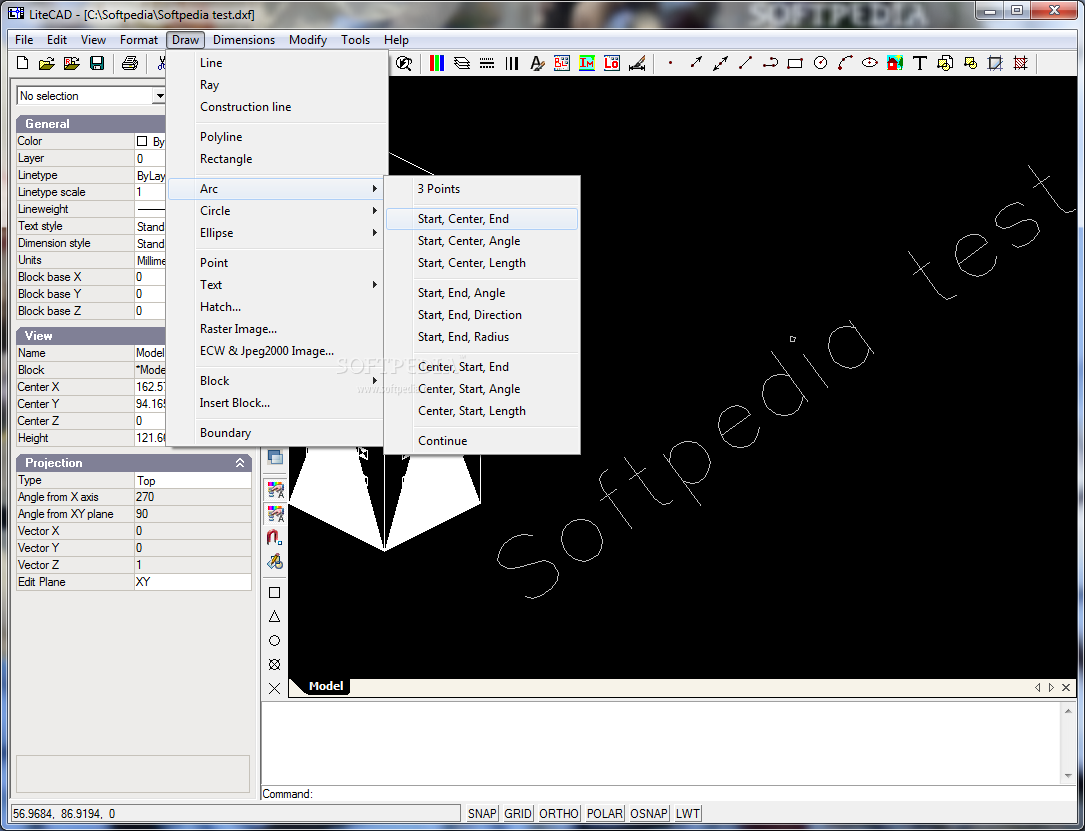Click the Type value Top
The width and height of the screenshot is (1085, 831).
click(192, 481)
